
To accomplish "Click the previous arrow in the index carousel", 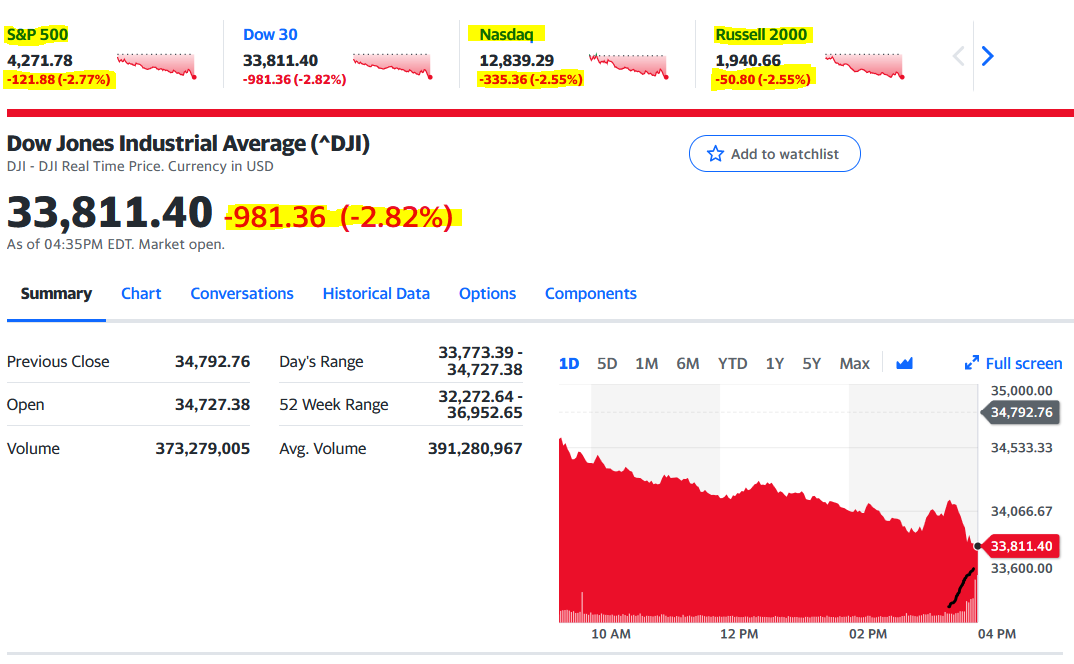I will pyautogui.click(x=958, y=56).
